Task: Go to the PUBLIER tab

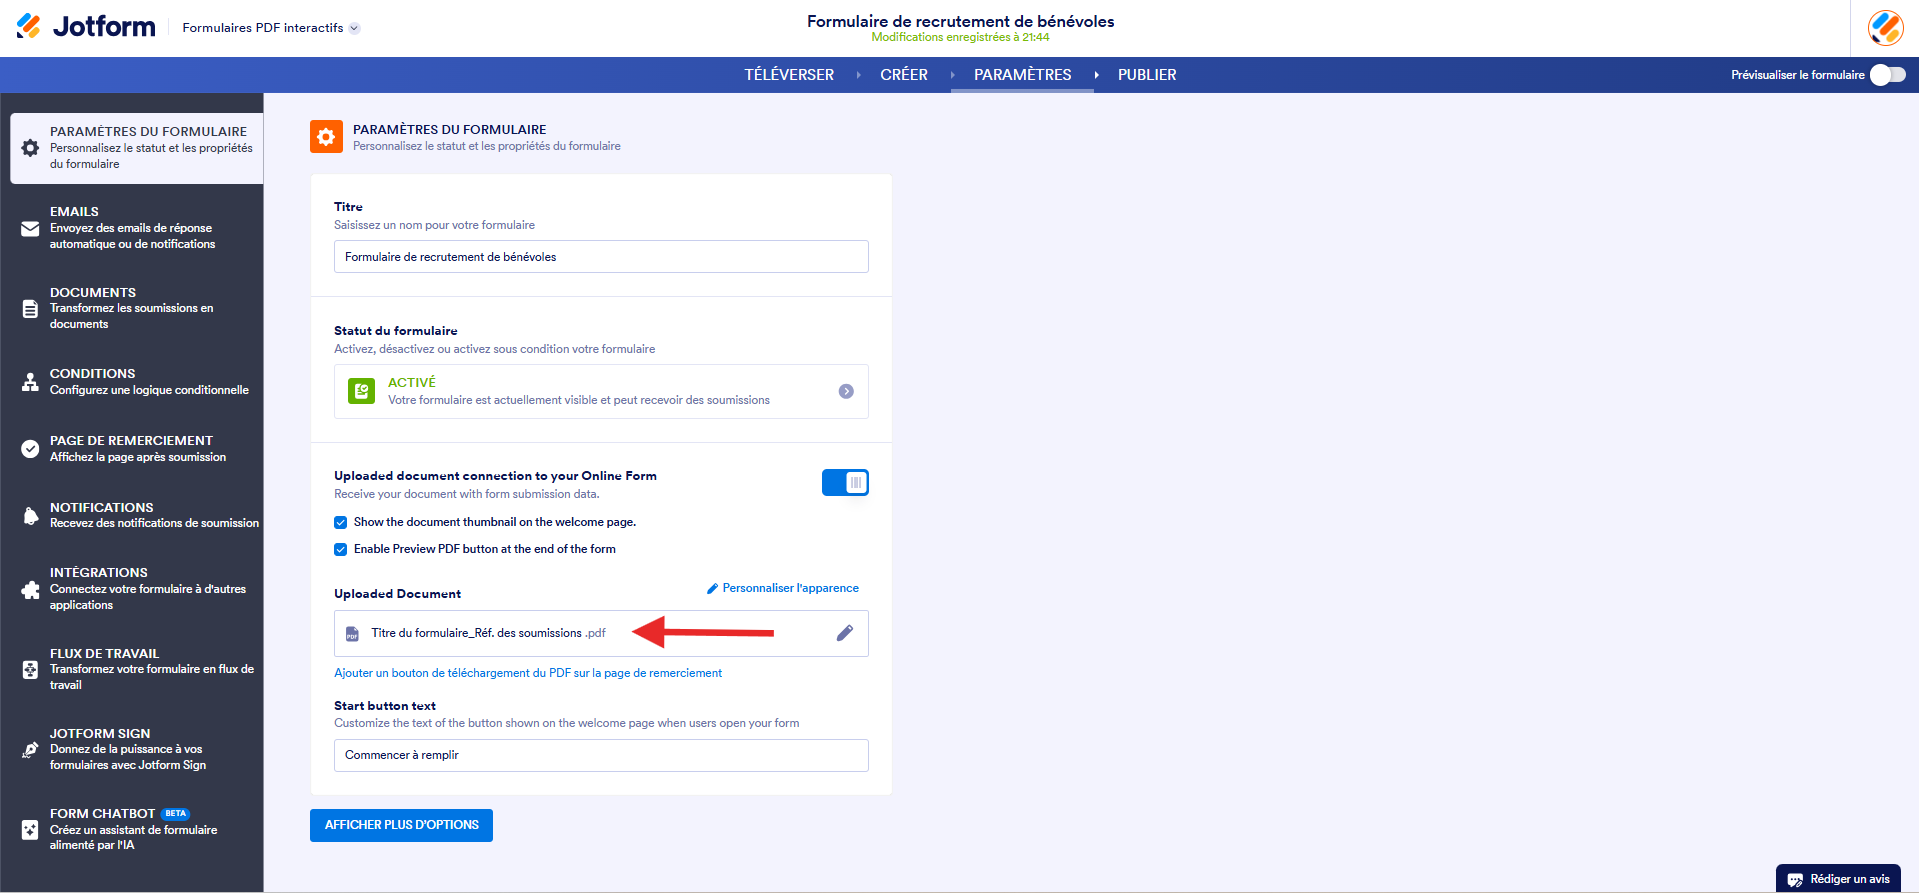Action: pyautogui.click(x=1146, y=75)
